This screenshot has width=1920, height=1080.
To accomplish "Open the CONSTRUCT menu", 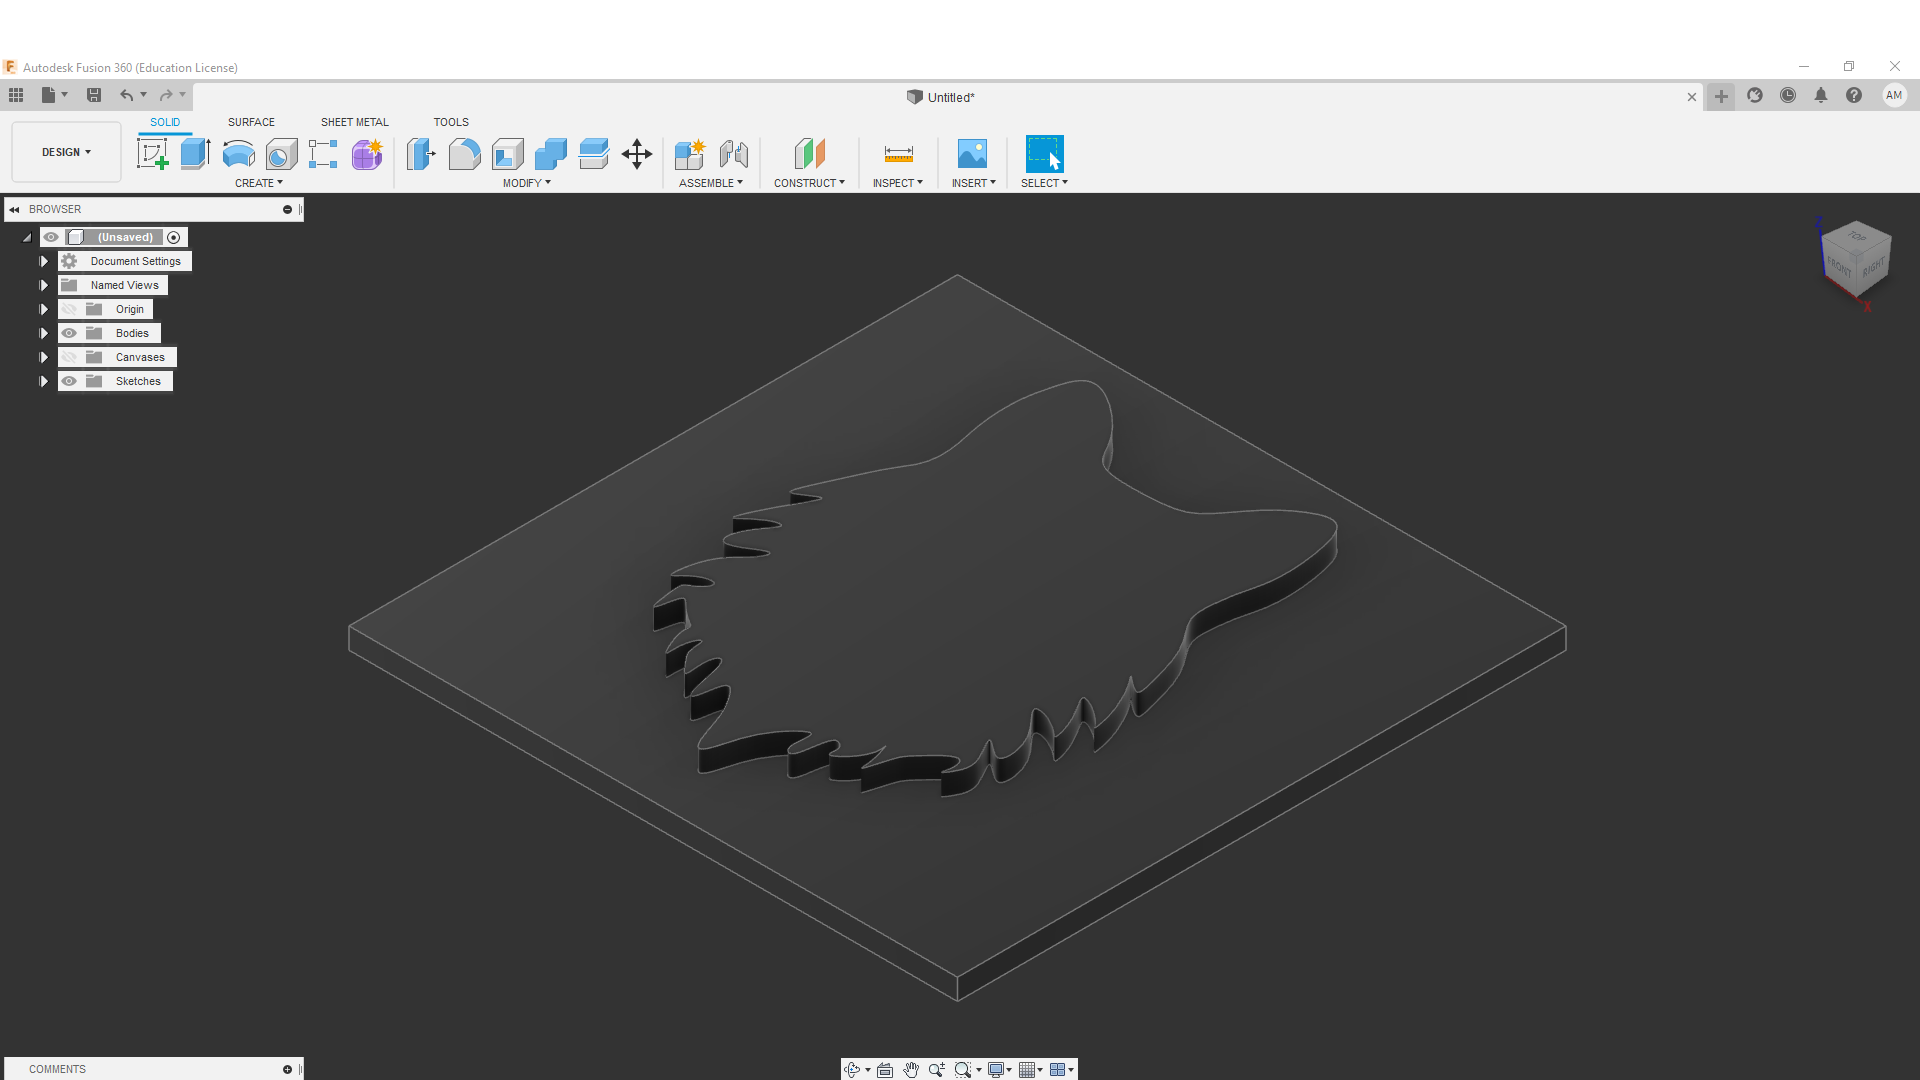I will (809, 183).
